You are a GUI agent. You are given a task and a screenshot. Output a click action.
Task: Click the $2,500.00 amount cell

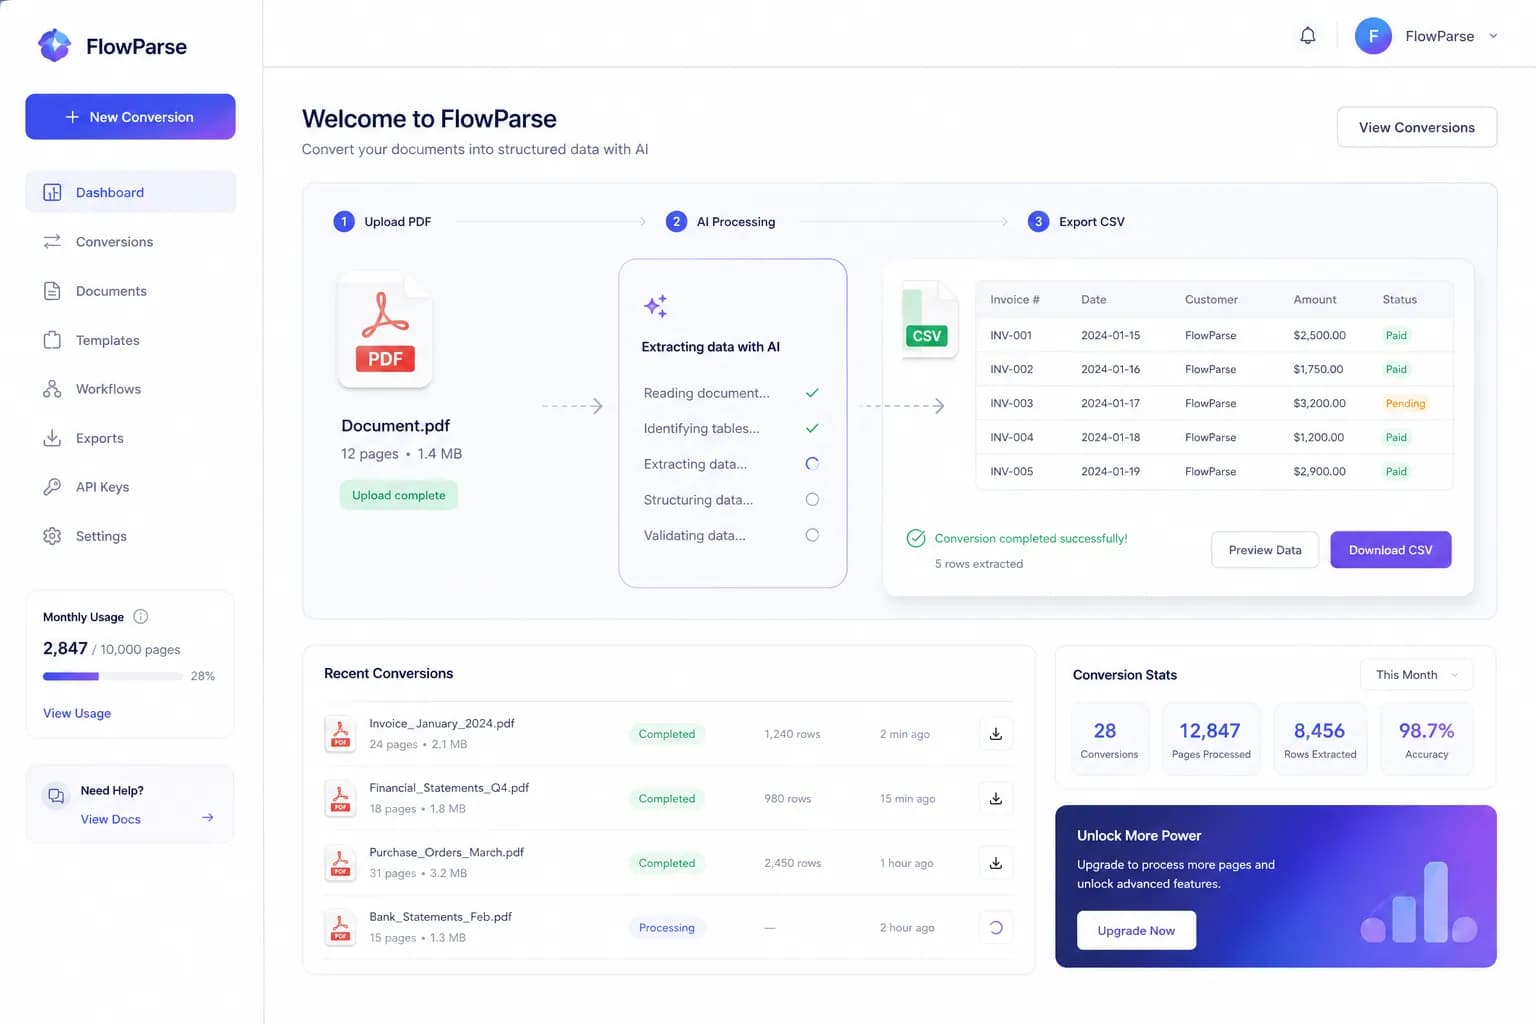tap(1319, 335)
